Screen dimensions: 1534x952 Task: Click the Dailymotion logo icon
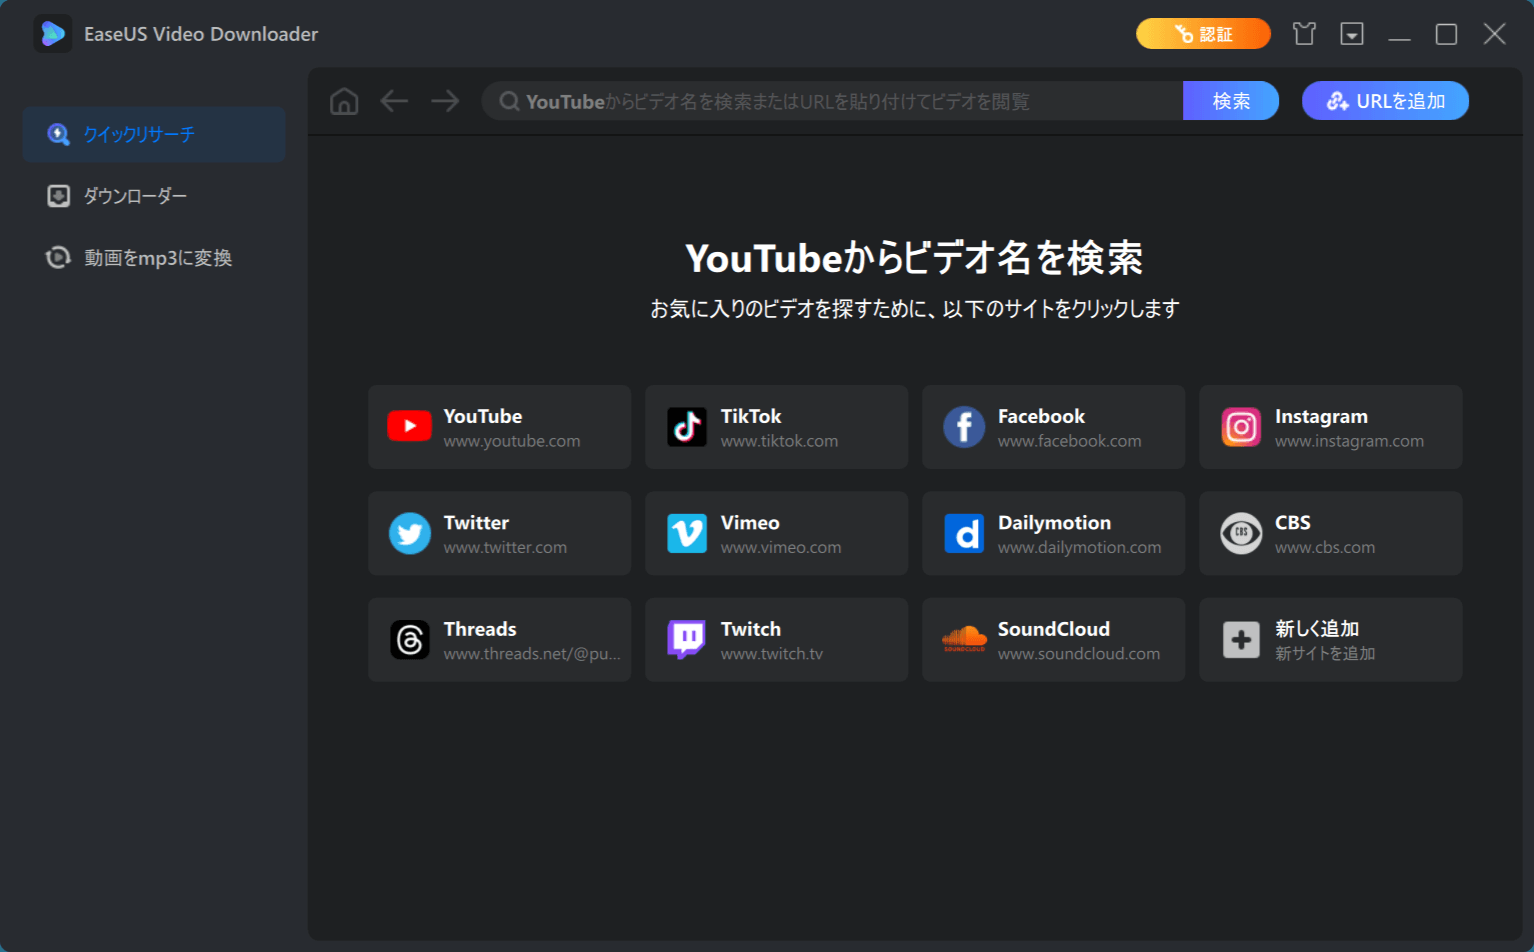point(964,533)
